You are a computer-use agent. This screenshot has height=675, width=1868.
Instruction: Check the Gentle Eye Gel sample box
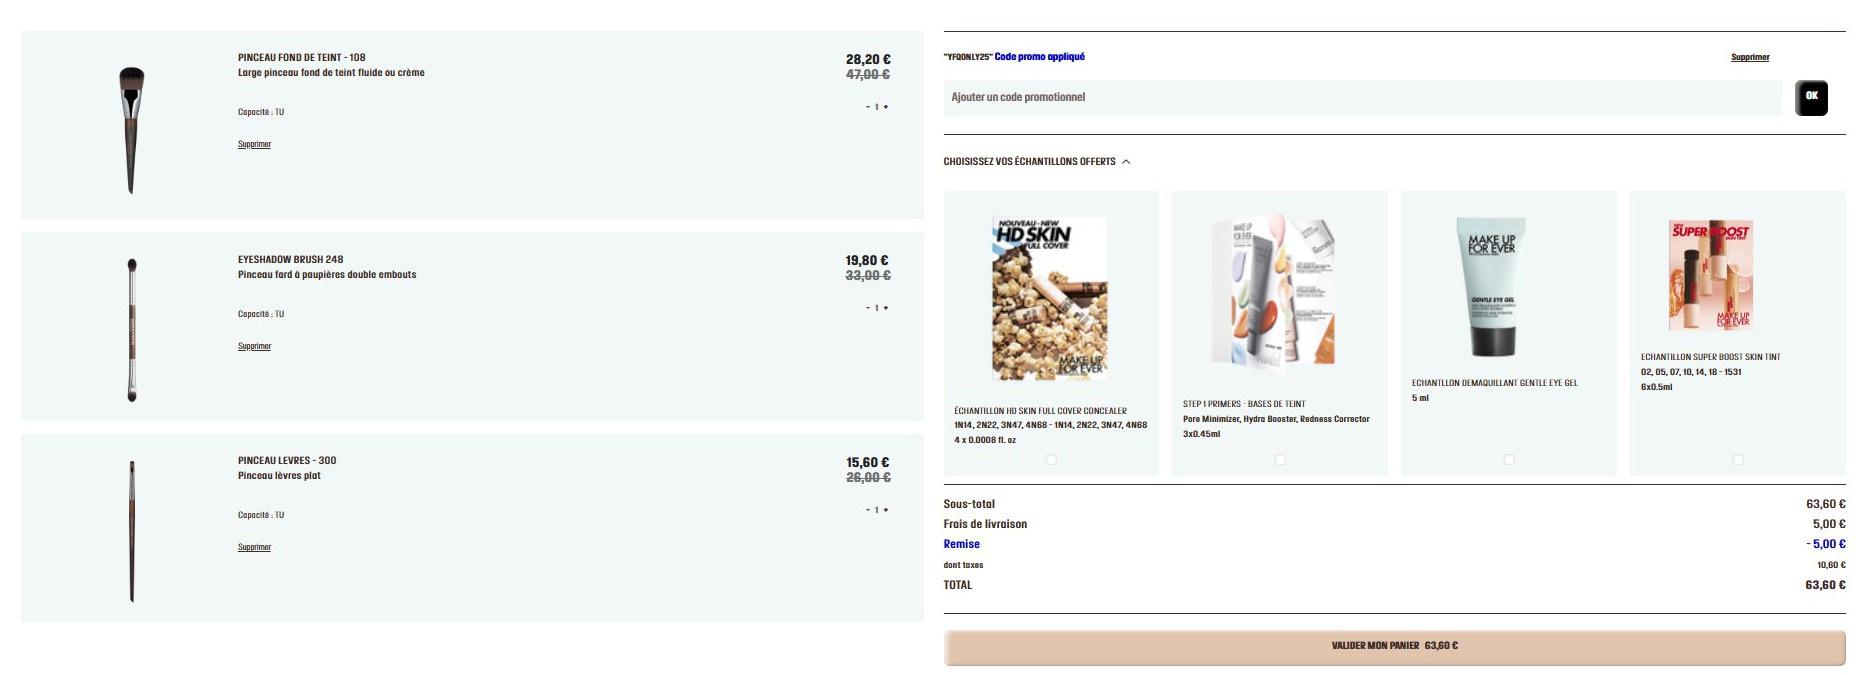[x=1509, y=460]
